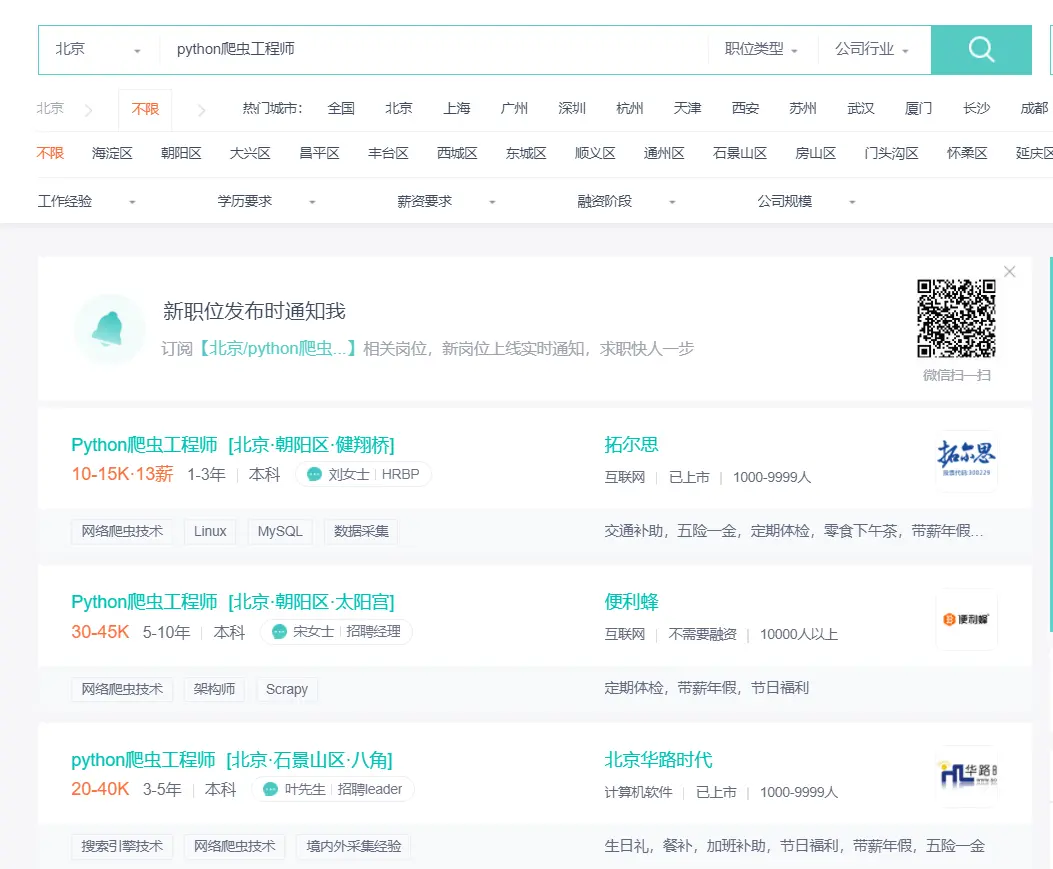Open the 北京 city dropdown in search bar
The image size is (1053, 869).
coord(99,50)
